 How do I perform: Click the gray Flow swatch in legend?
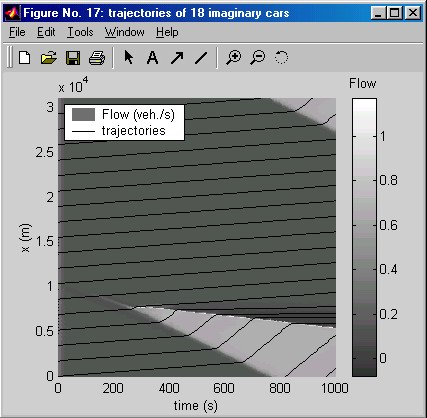pos(83,114)
